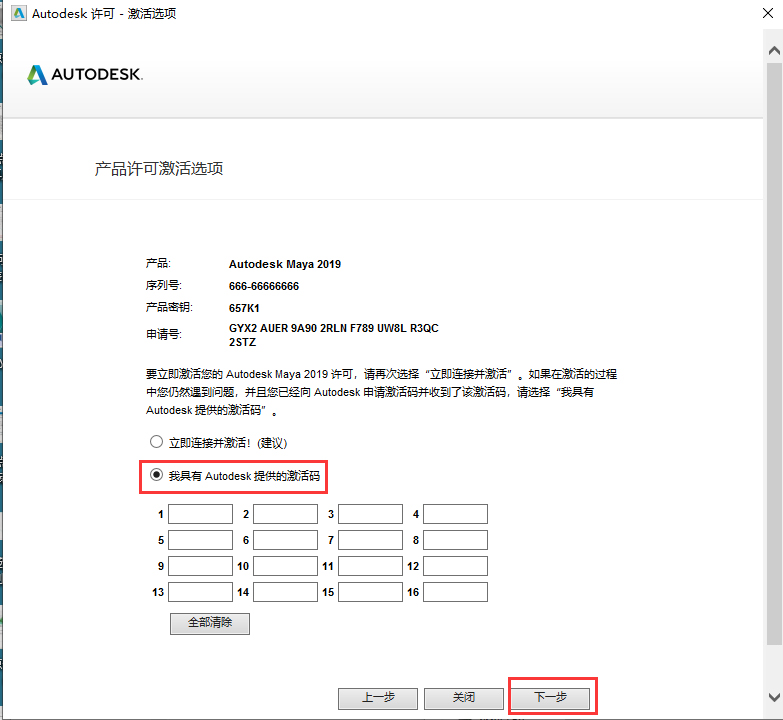Click activation code field 10
The height and width of the screenshot is (720, 783).
pyautogui.click(x=285, y=566)
